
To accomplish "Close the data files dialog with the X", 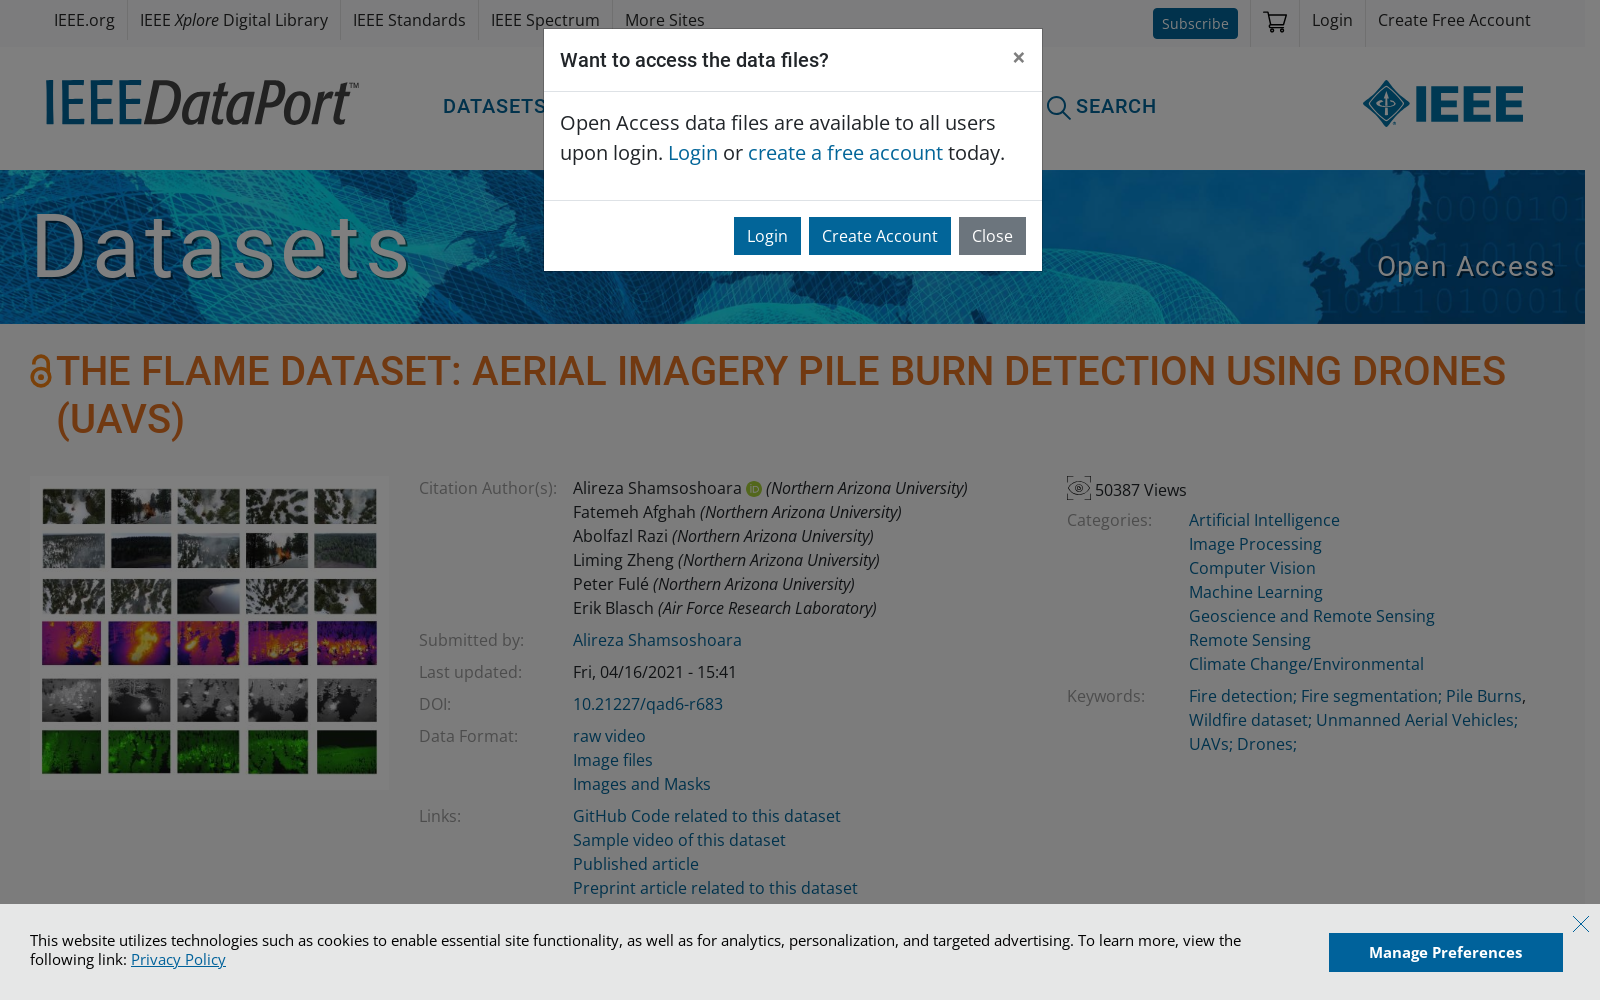I will (1018, 58).
